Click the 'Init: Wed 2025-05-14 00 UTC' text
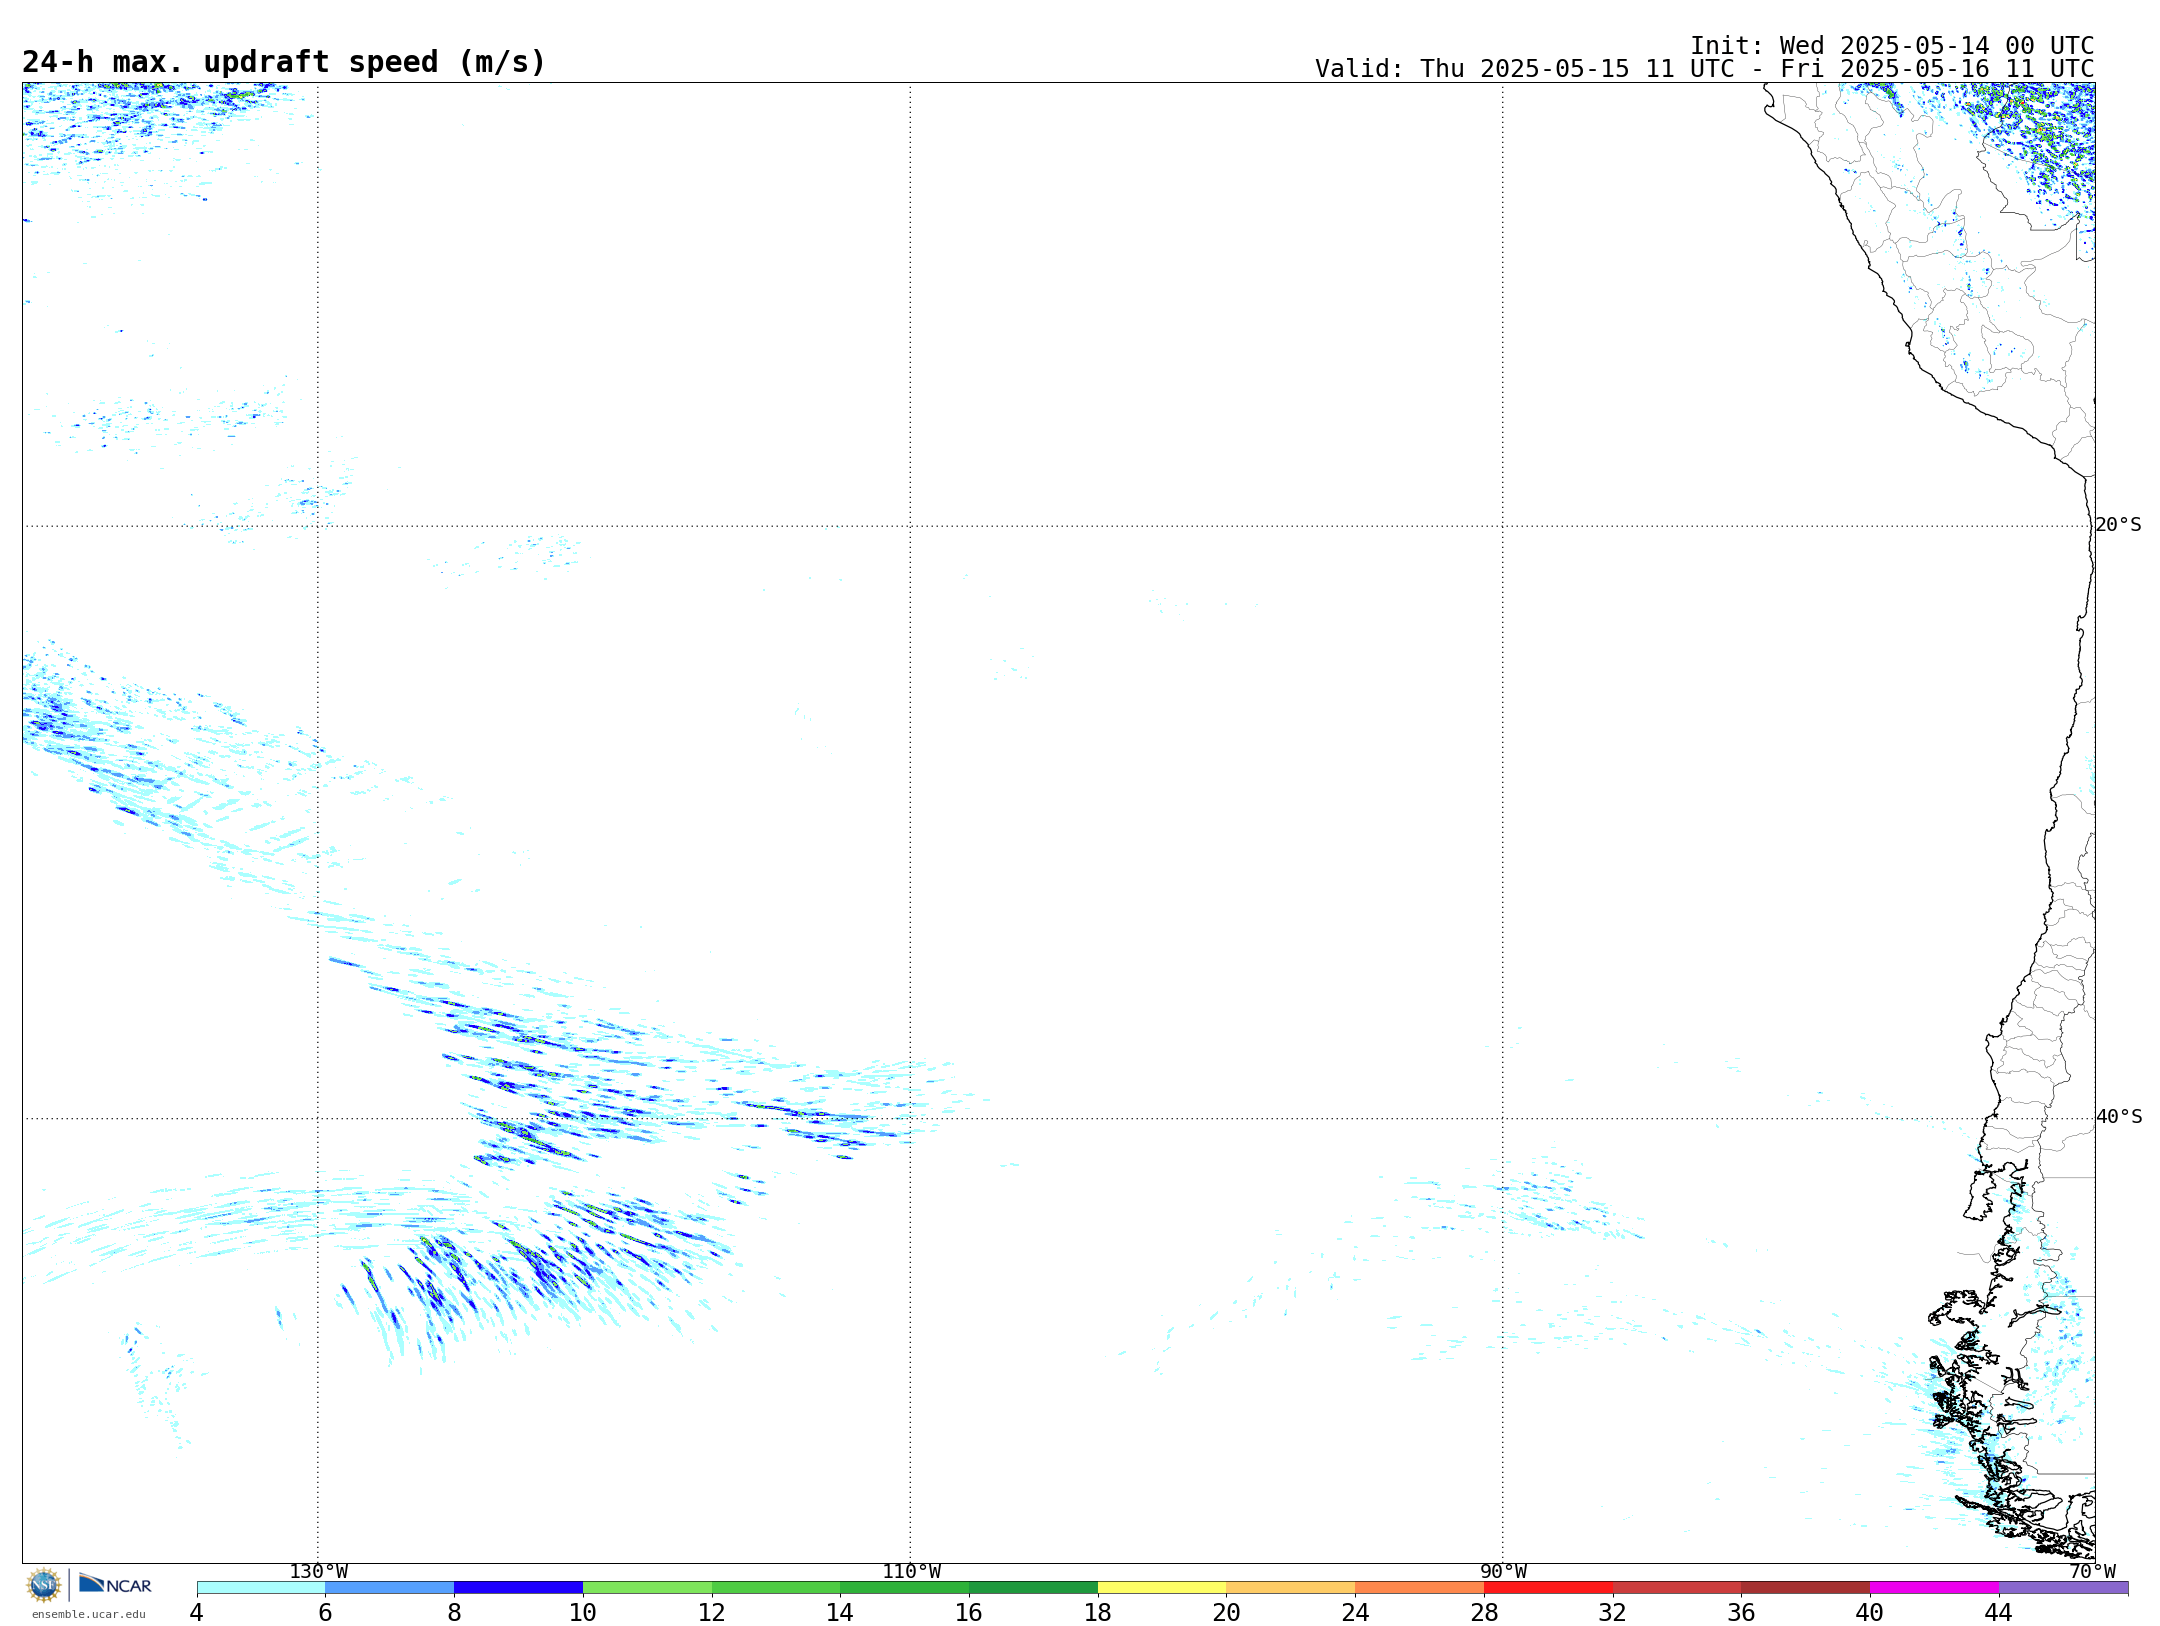Image resolution: width=2160 pixels, height=1626 pixels. coord(1892,46)
